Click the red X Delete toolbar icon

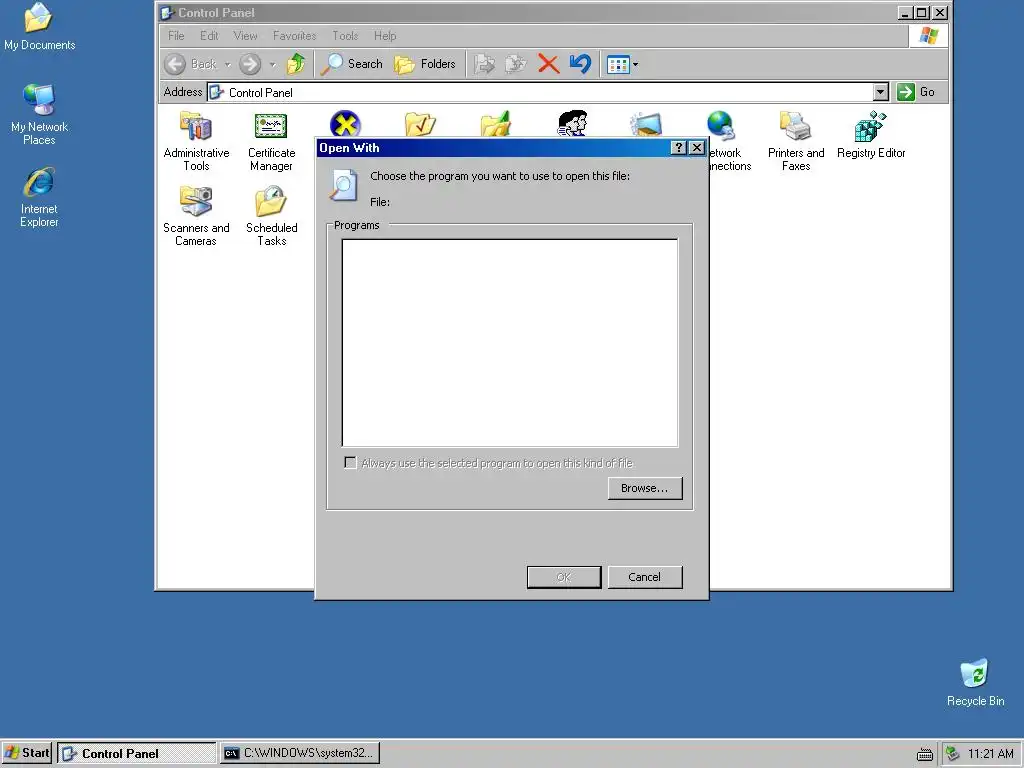pos(549,64)
